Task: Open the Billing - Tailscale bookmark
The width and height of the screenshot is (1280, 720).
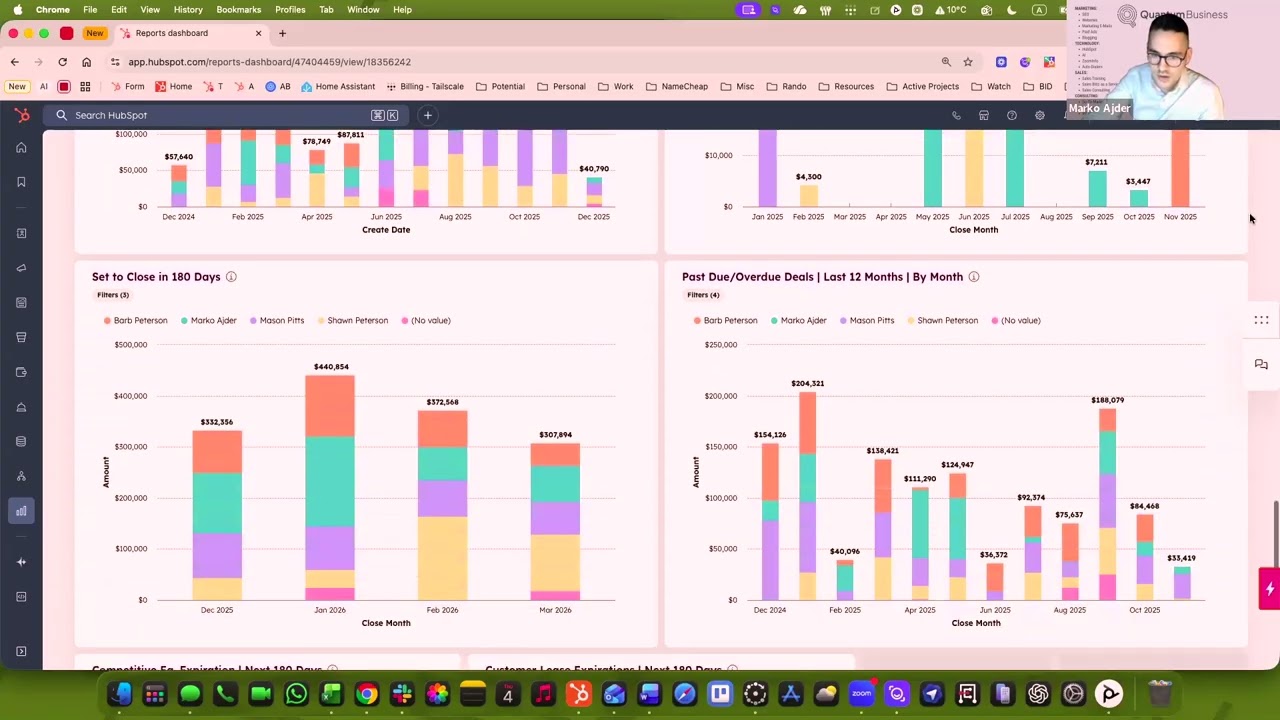Action: [425, 87]
